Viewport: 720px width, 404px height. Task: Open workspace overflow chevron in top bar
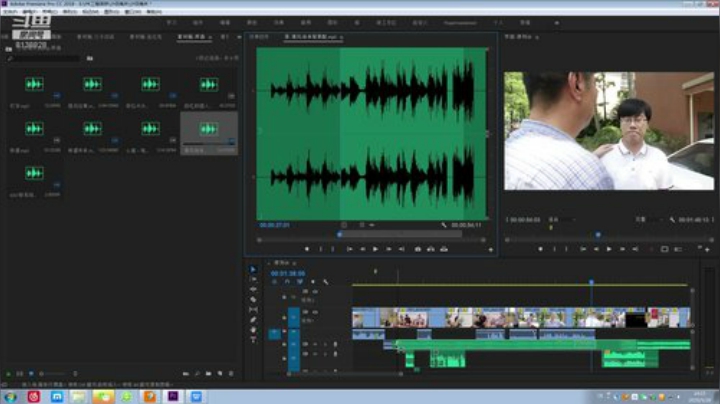(557, 22)
